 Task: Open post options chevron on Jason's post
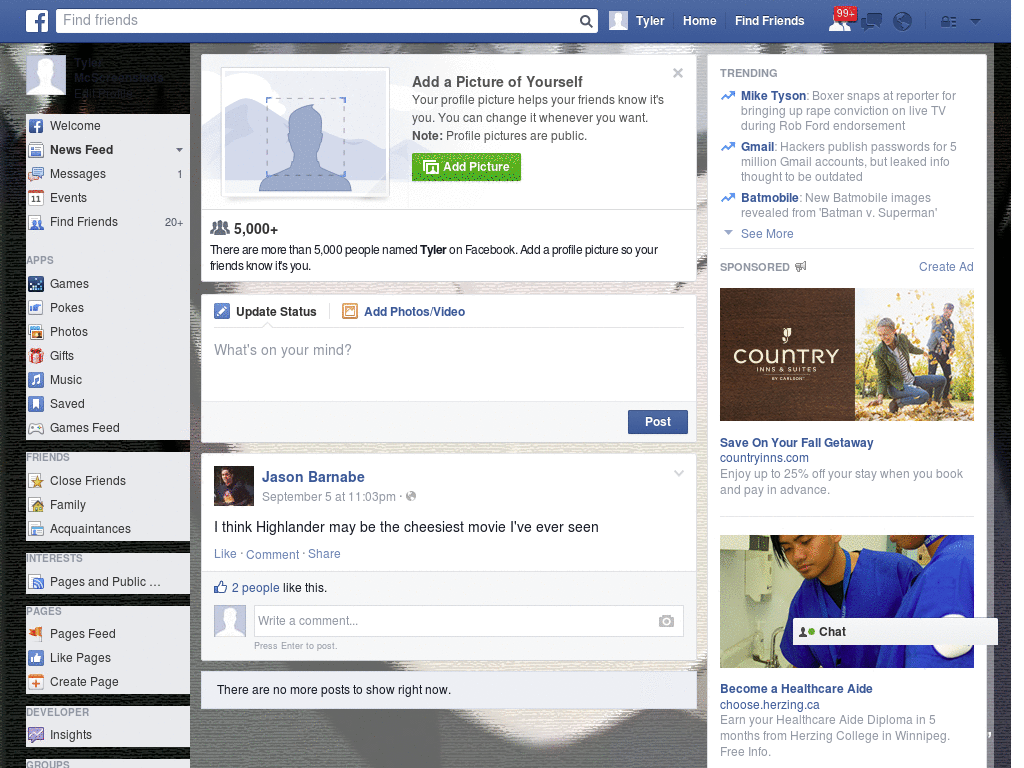tap(679, 473)
